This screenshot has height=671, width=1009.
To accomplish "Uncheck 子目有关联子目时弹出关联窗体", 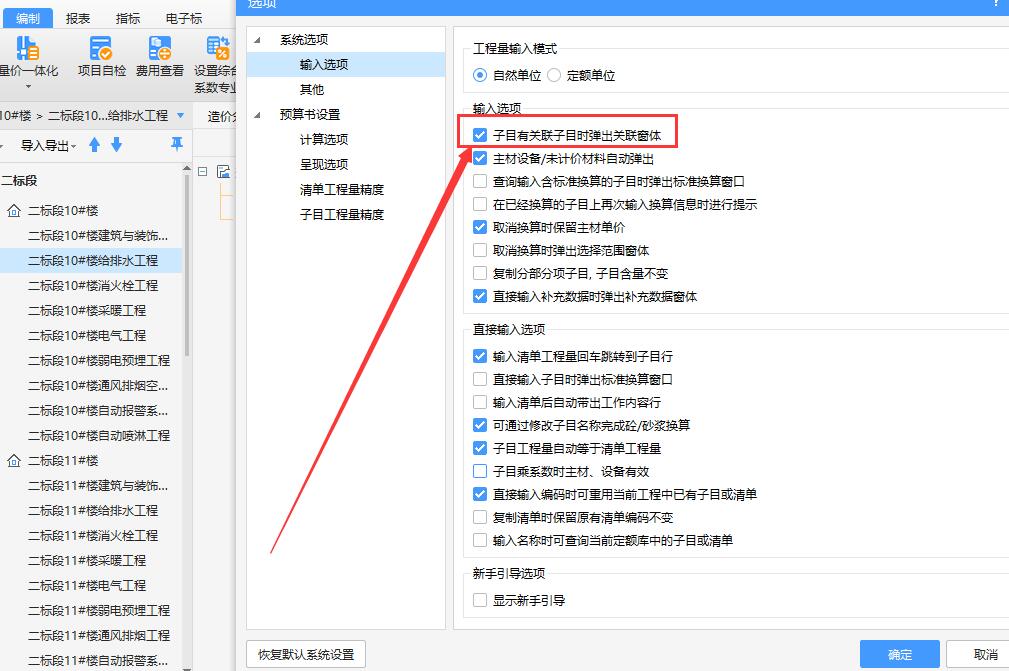I will [478, 134].
